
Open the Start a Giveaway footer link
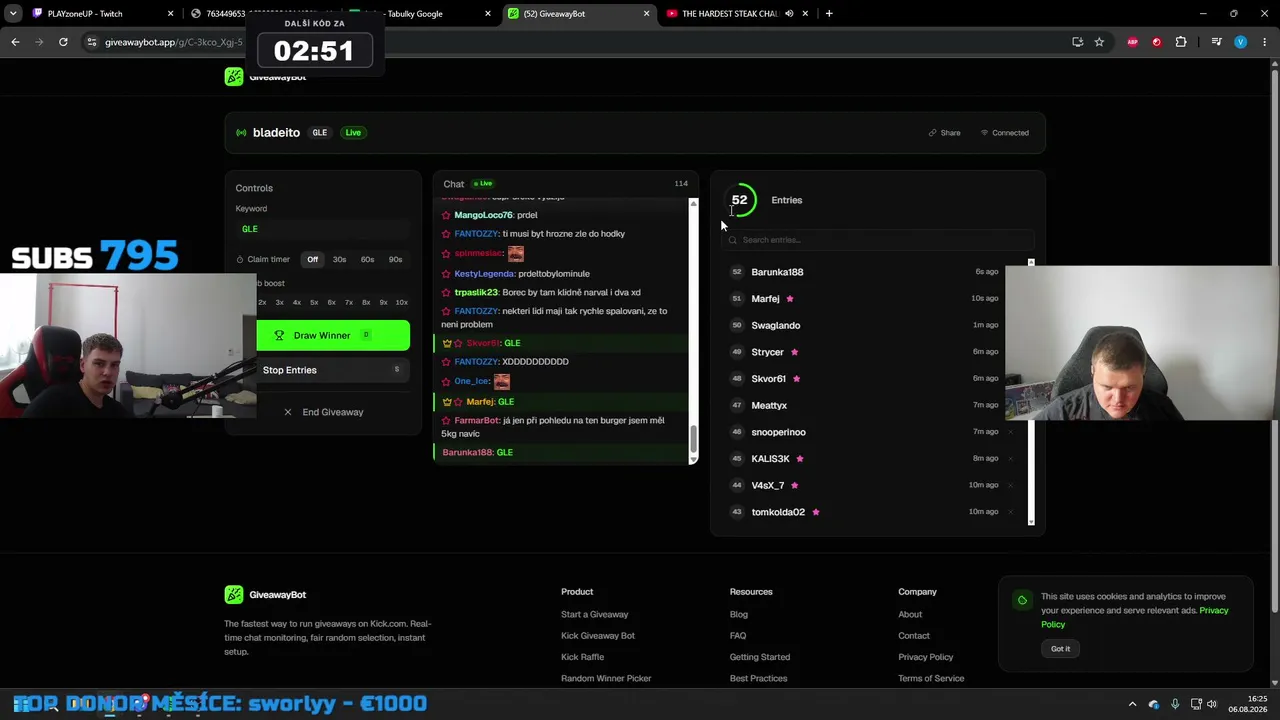(x=594, y=615)
